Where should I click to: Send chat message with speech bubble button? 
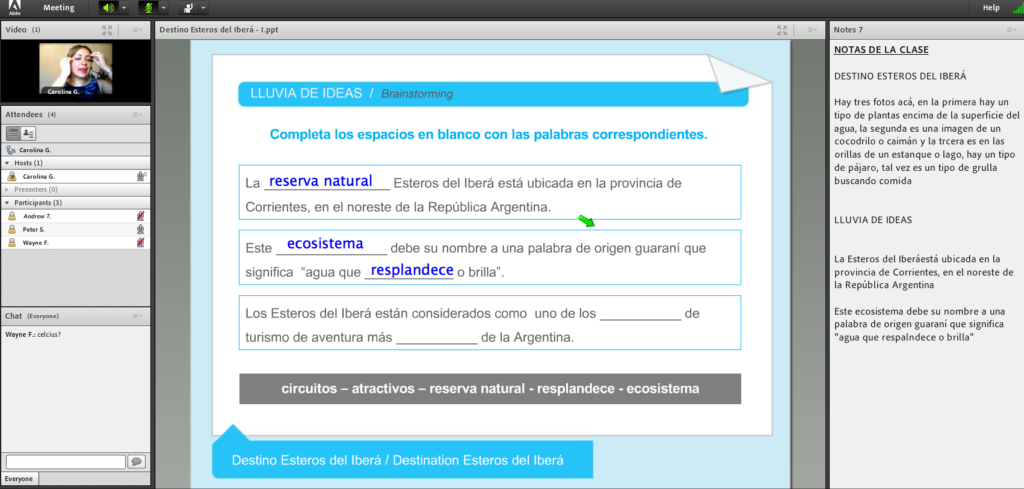click(x=136, y=461)
